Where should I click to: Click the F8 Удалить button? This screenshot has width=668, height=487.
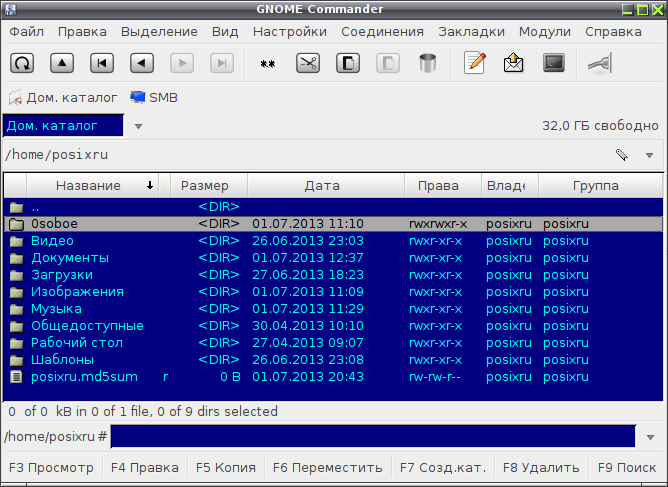(x=541, y=468)
